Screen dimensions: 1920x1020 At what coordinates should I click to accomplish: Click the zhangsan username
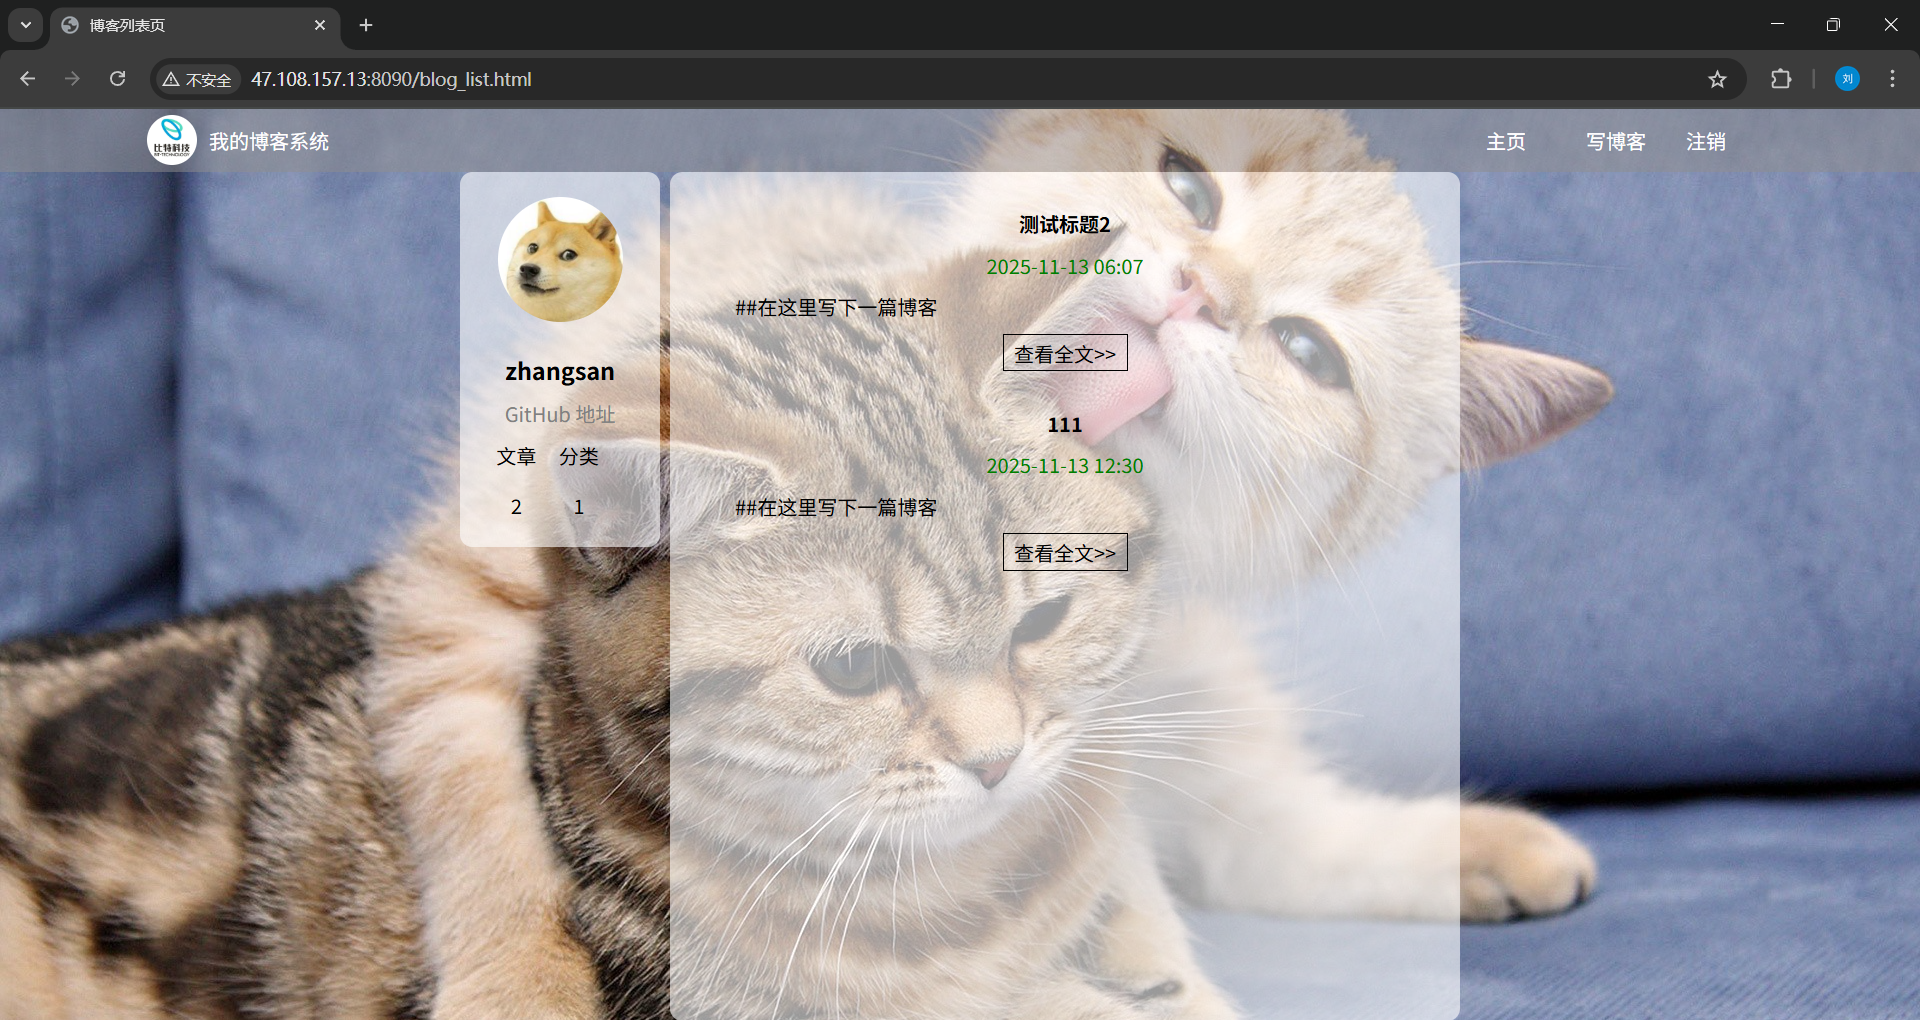pos(560,372)
